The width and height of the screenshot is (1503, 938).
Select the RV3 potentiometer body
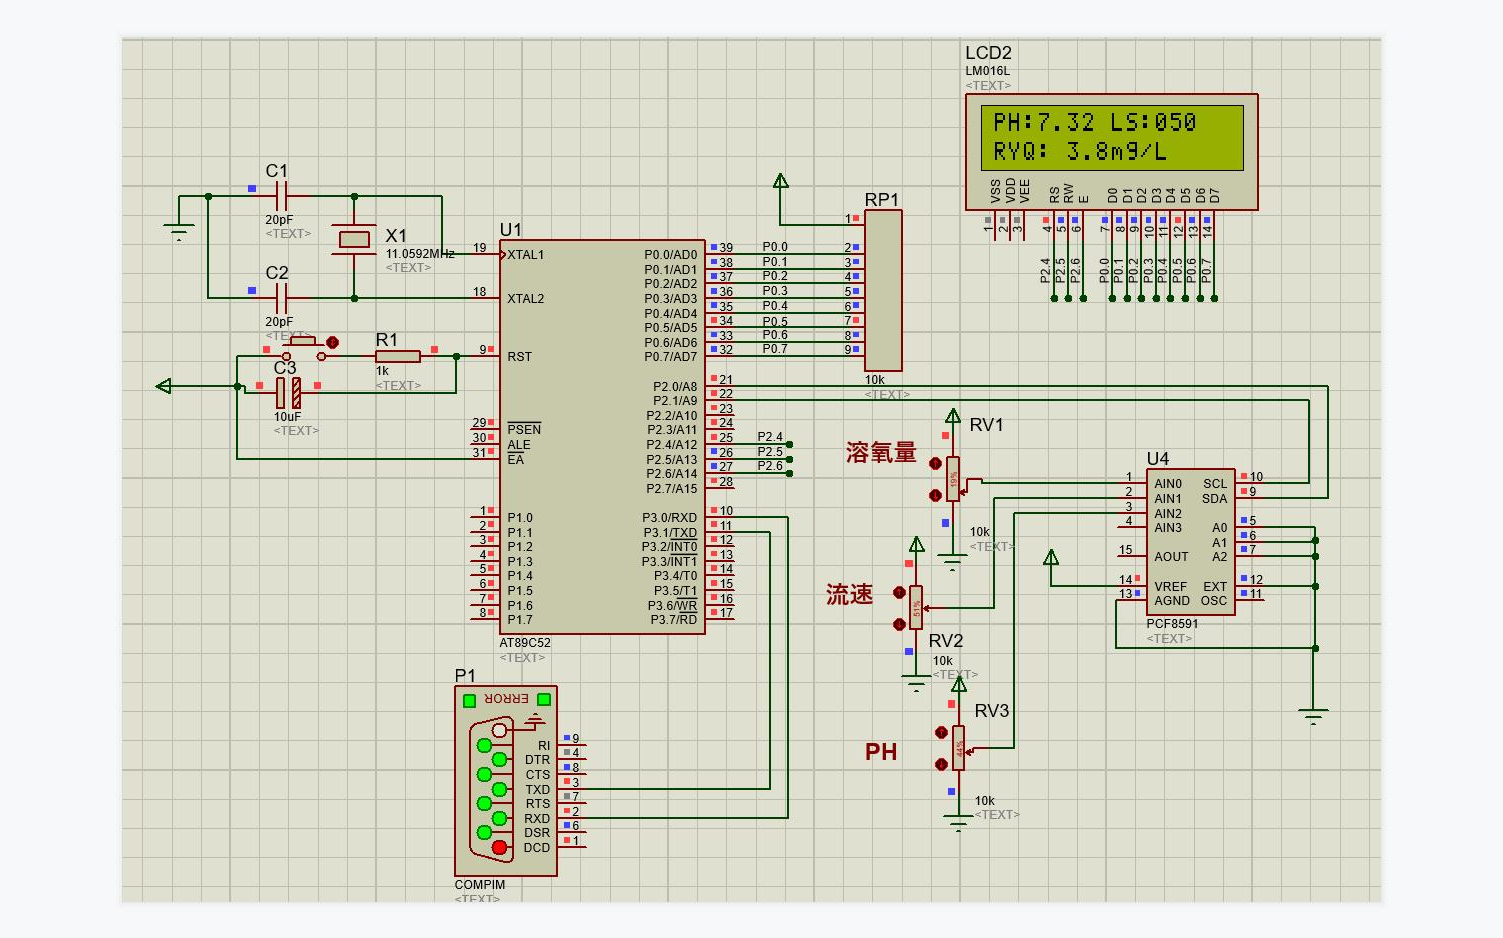958,748
